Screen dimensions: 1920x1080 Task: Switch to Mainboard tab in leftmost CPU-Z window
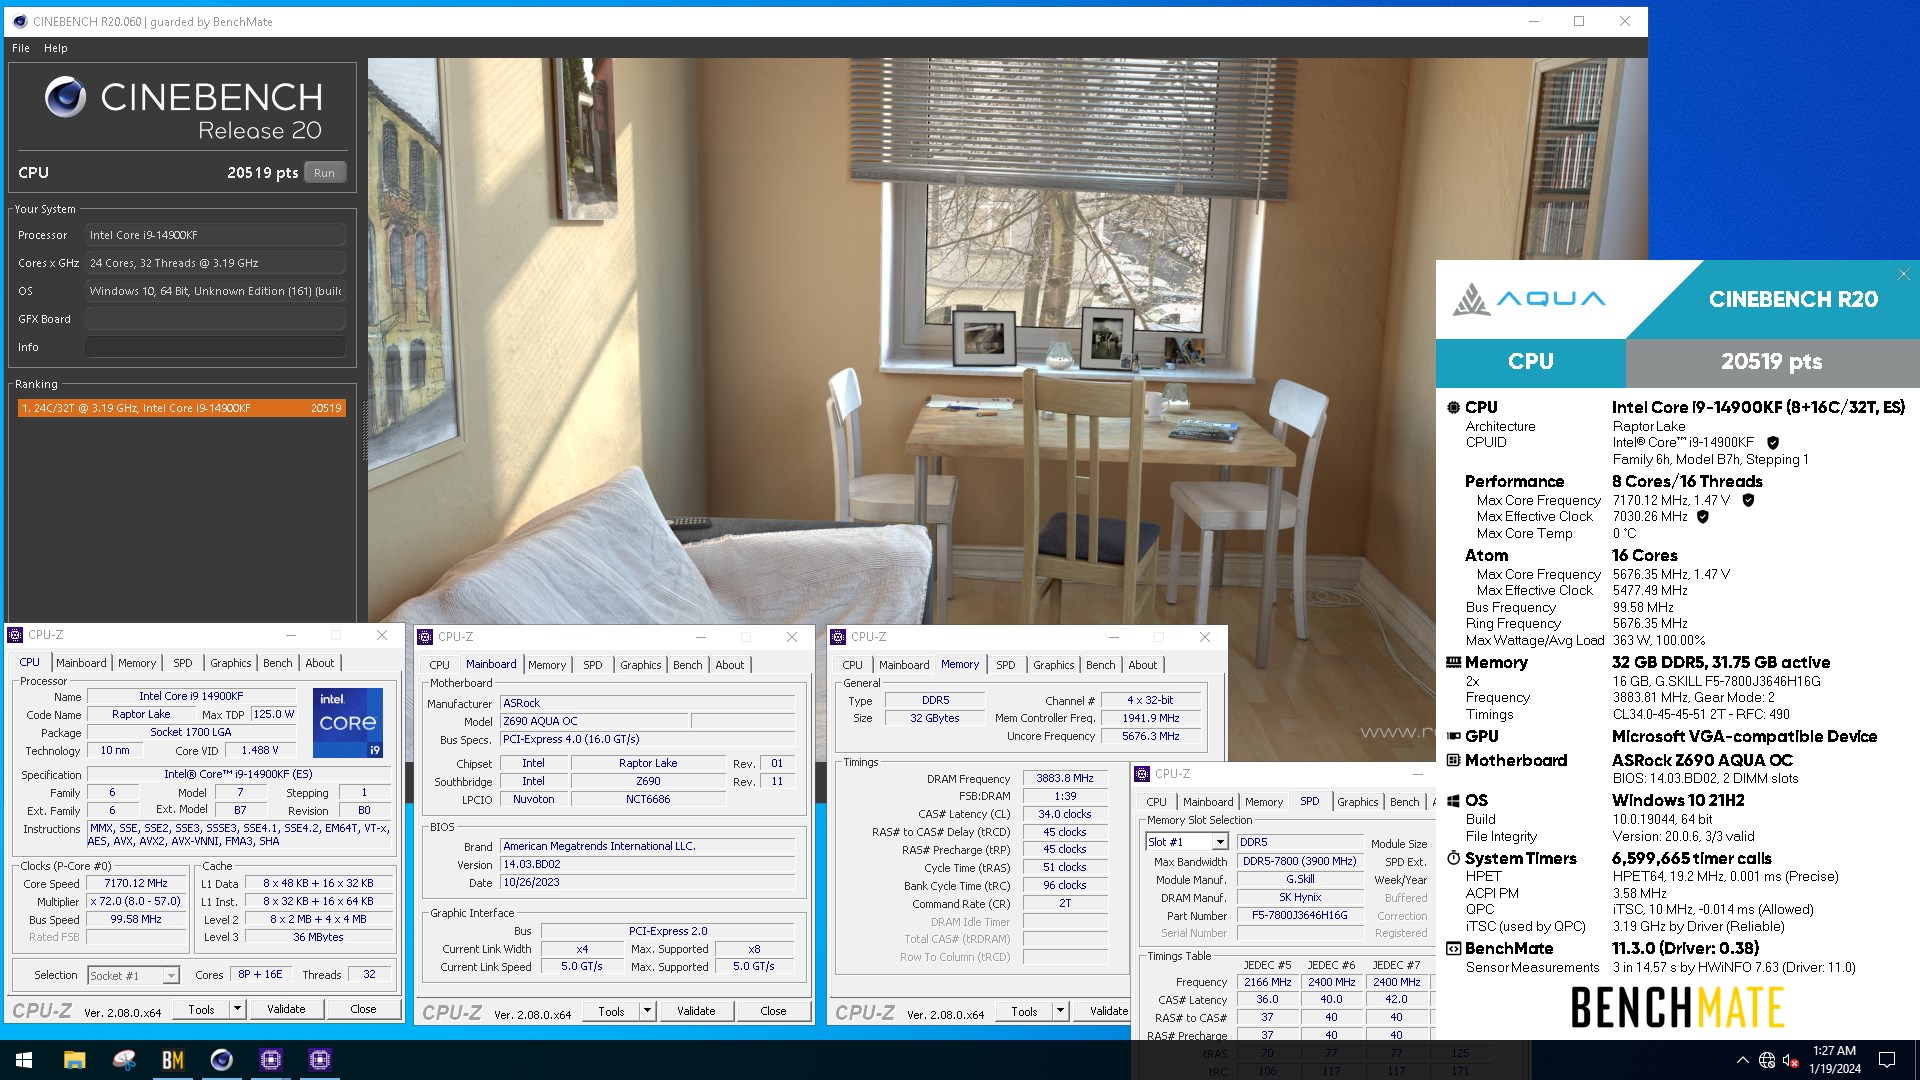coord(81,663)
